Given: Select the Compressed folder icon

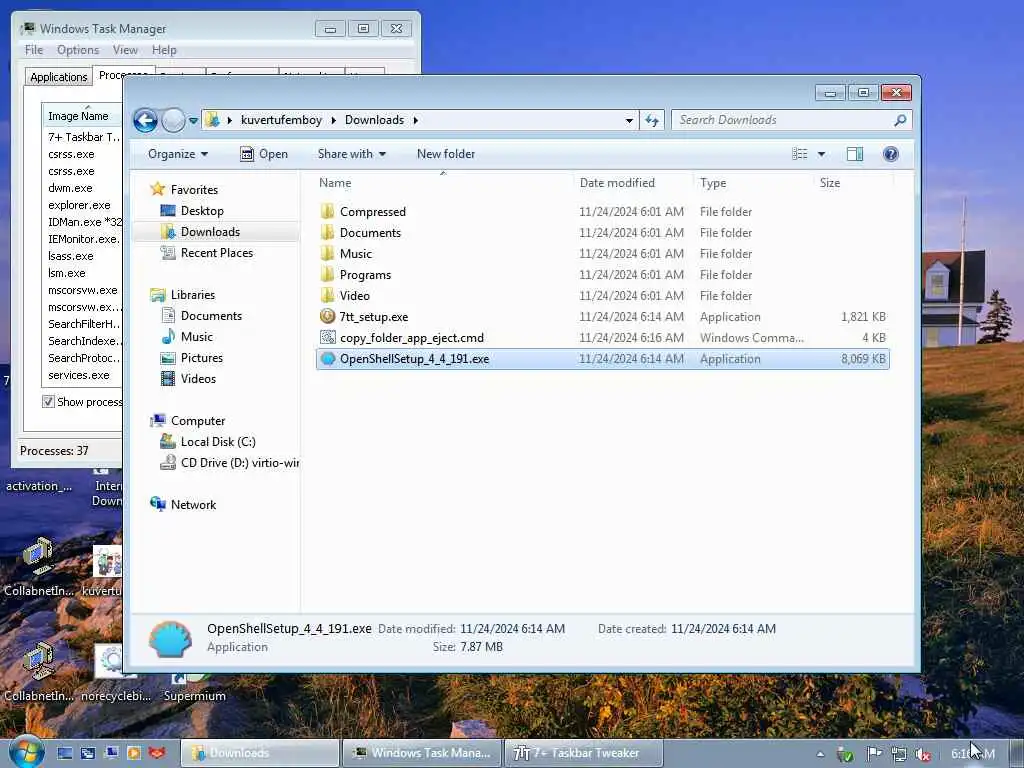Looking at the screenshot, I should click(x=327, y=212).
